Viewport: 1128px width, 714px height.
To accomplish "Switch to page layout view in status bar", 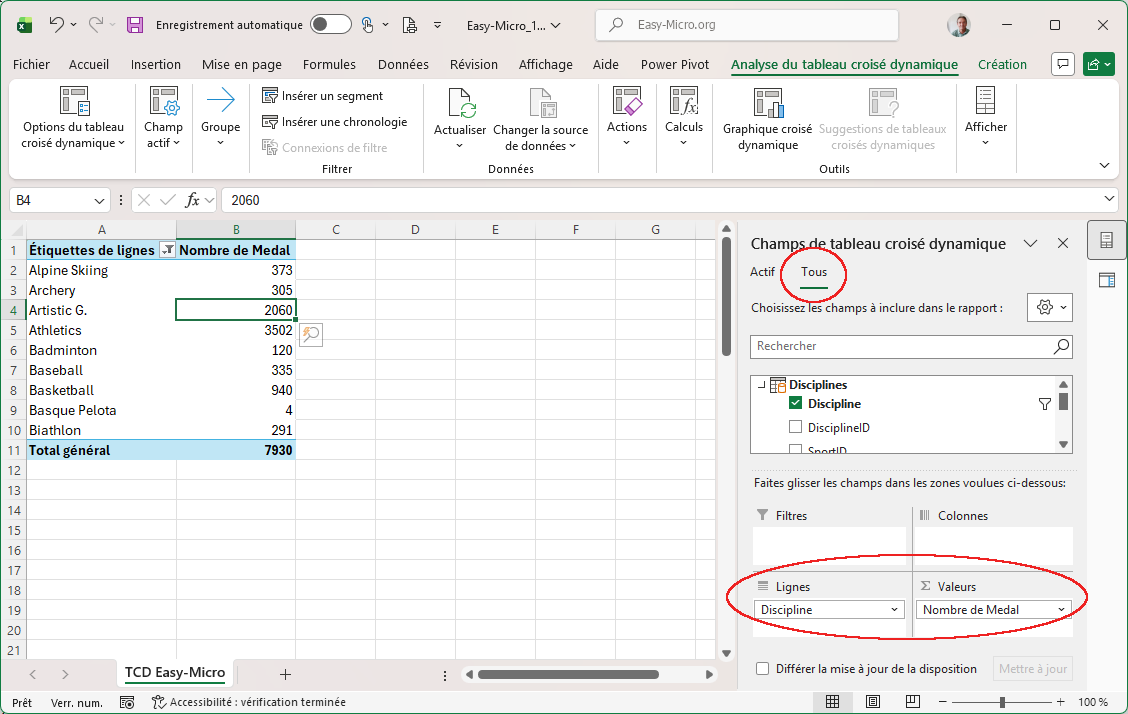I will (872, 702).
